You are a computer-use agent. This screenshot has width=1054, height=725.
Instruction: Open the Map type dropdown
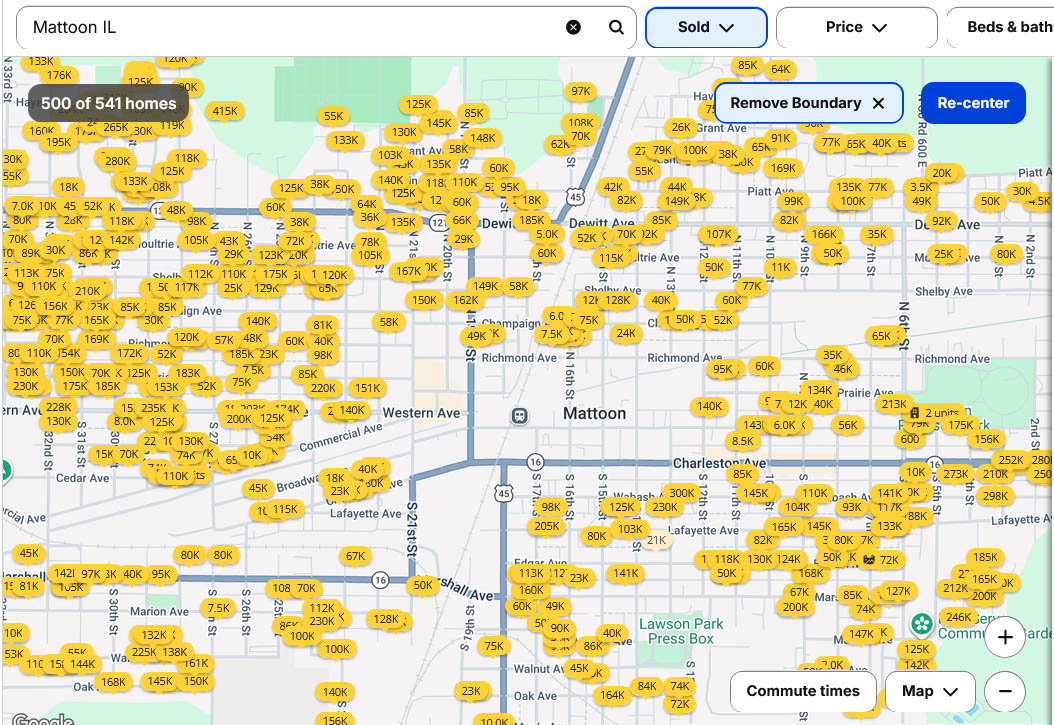[930, 691]
